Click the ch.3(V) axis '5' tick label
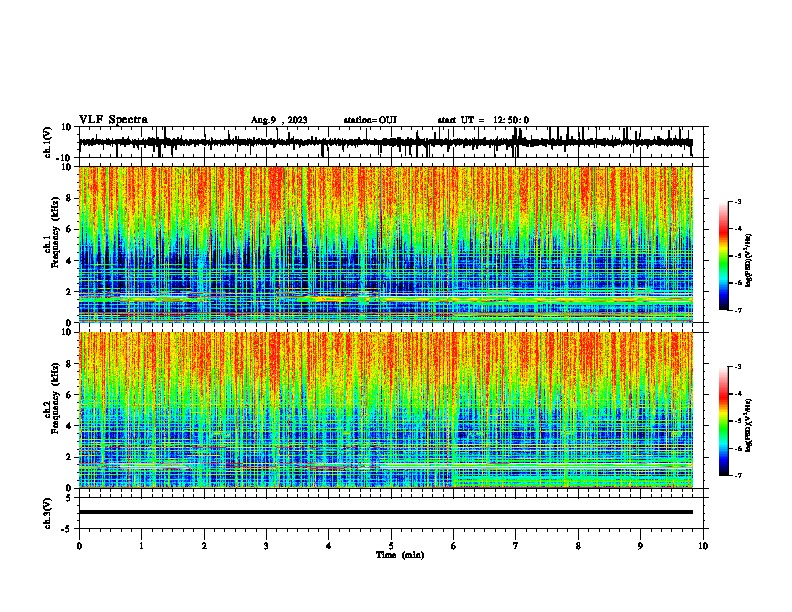The width and height of the screenshot is (792, 612). pyautogui.click(x=69, y=497)
